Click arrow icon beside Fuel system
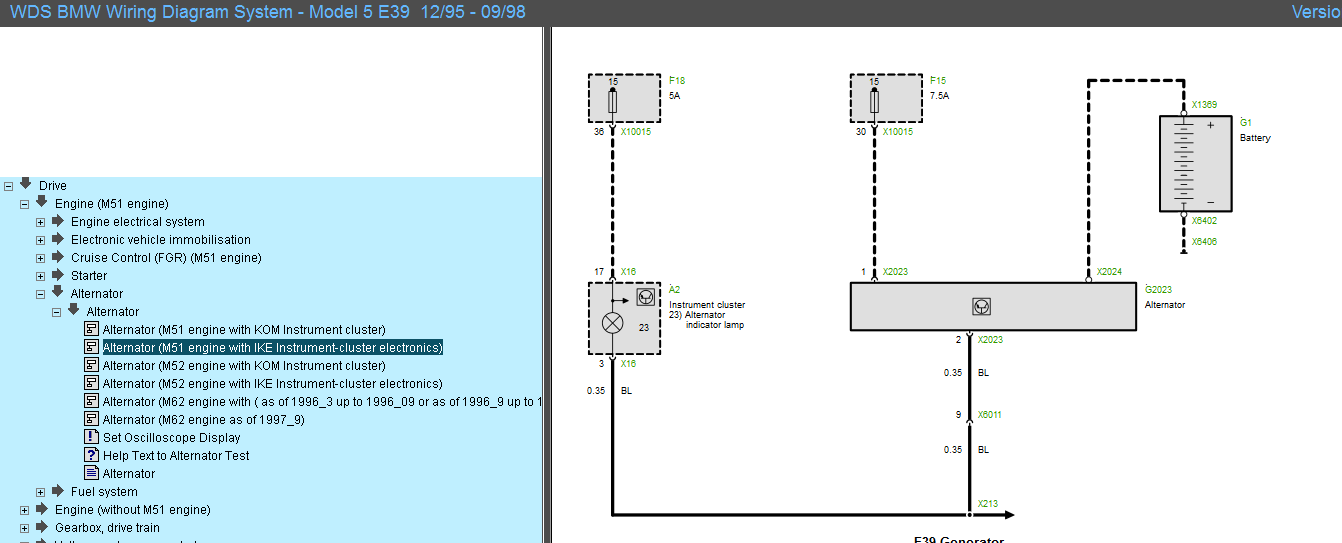The width and height of the screenshot is (1342, 543). click(x=58, y=490)
